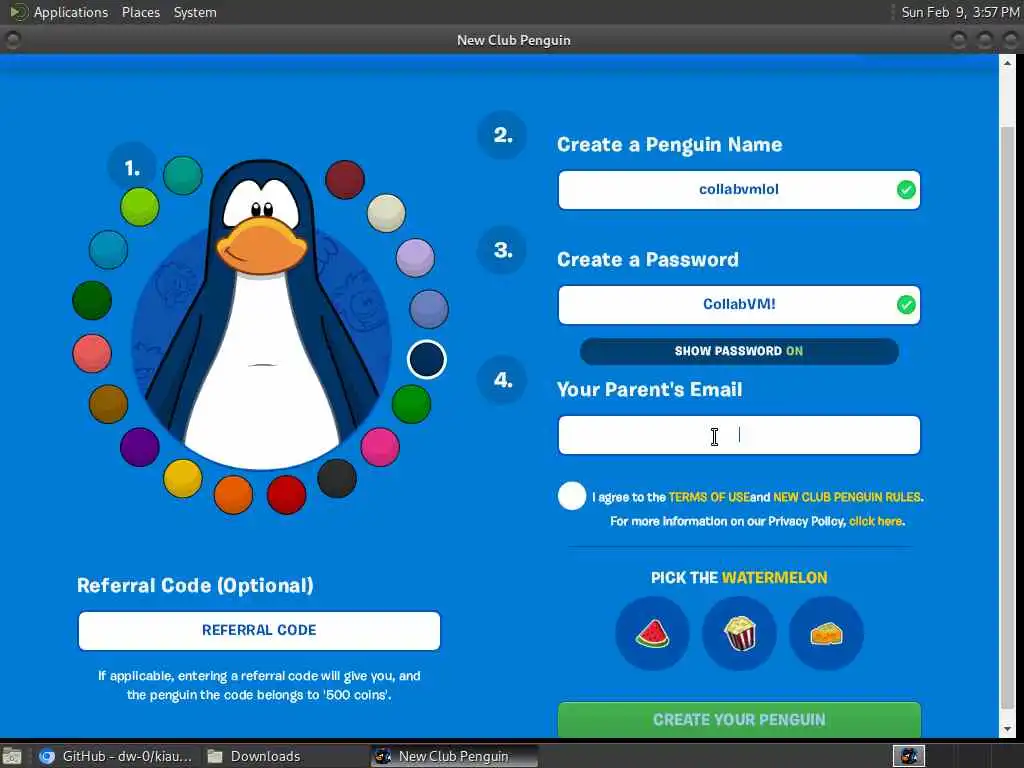Click the scrollbar up arrow
Image resolution: width=1024 pixels, height=768 pixels.
click(x=1008, y=63)
